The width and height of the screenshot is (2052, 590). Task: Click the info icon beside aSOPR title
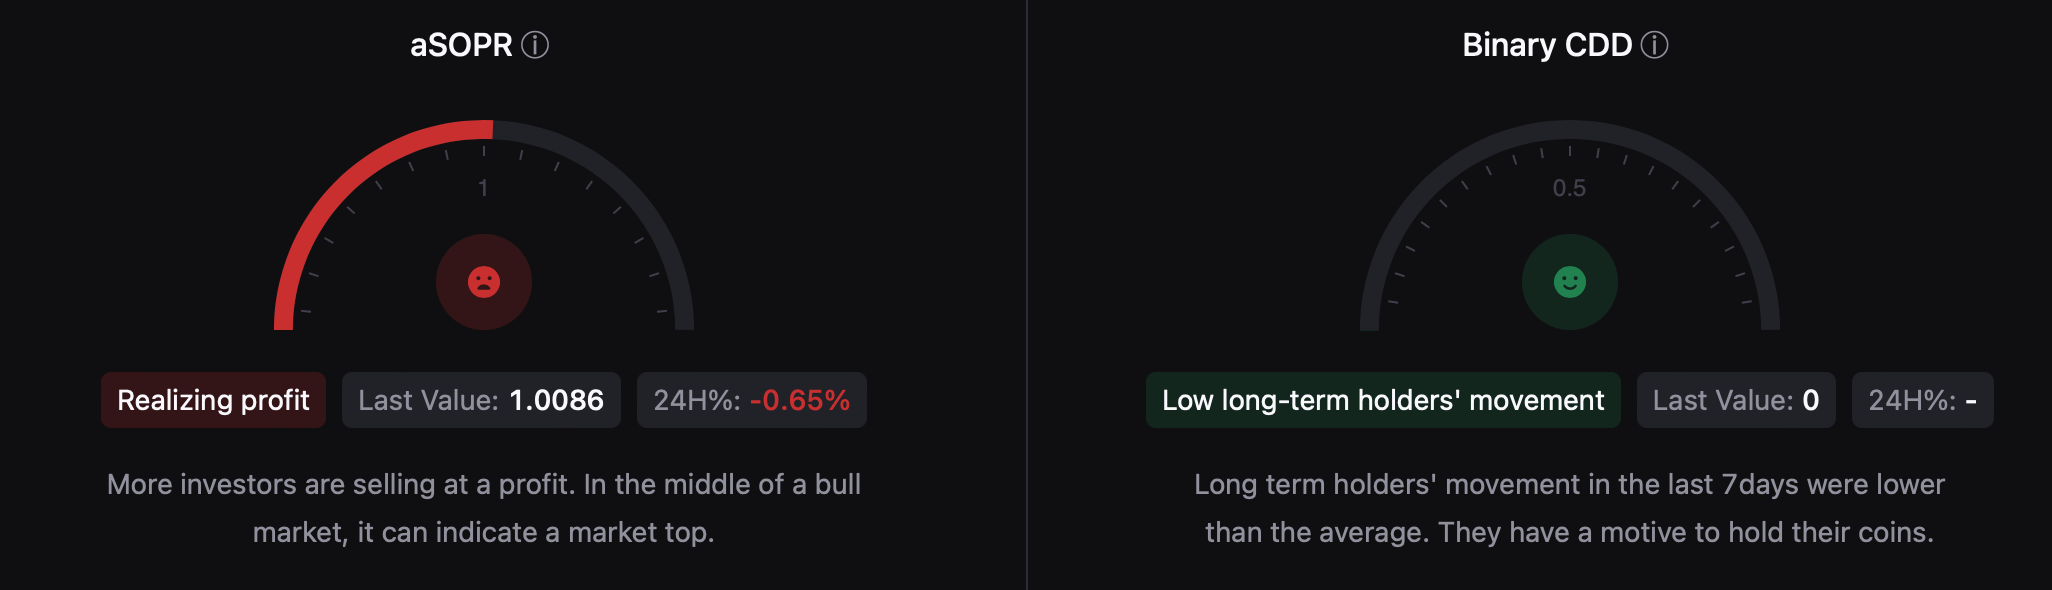tap(535, 45)
